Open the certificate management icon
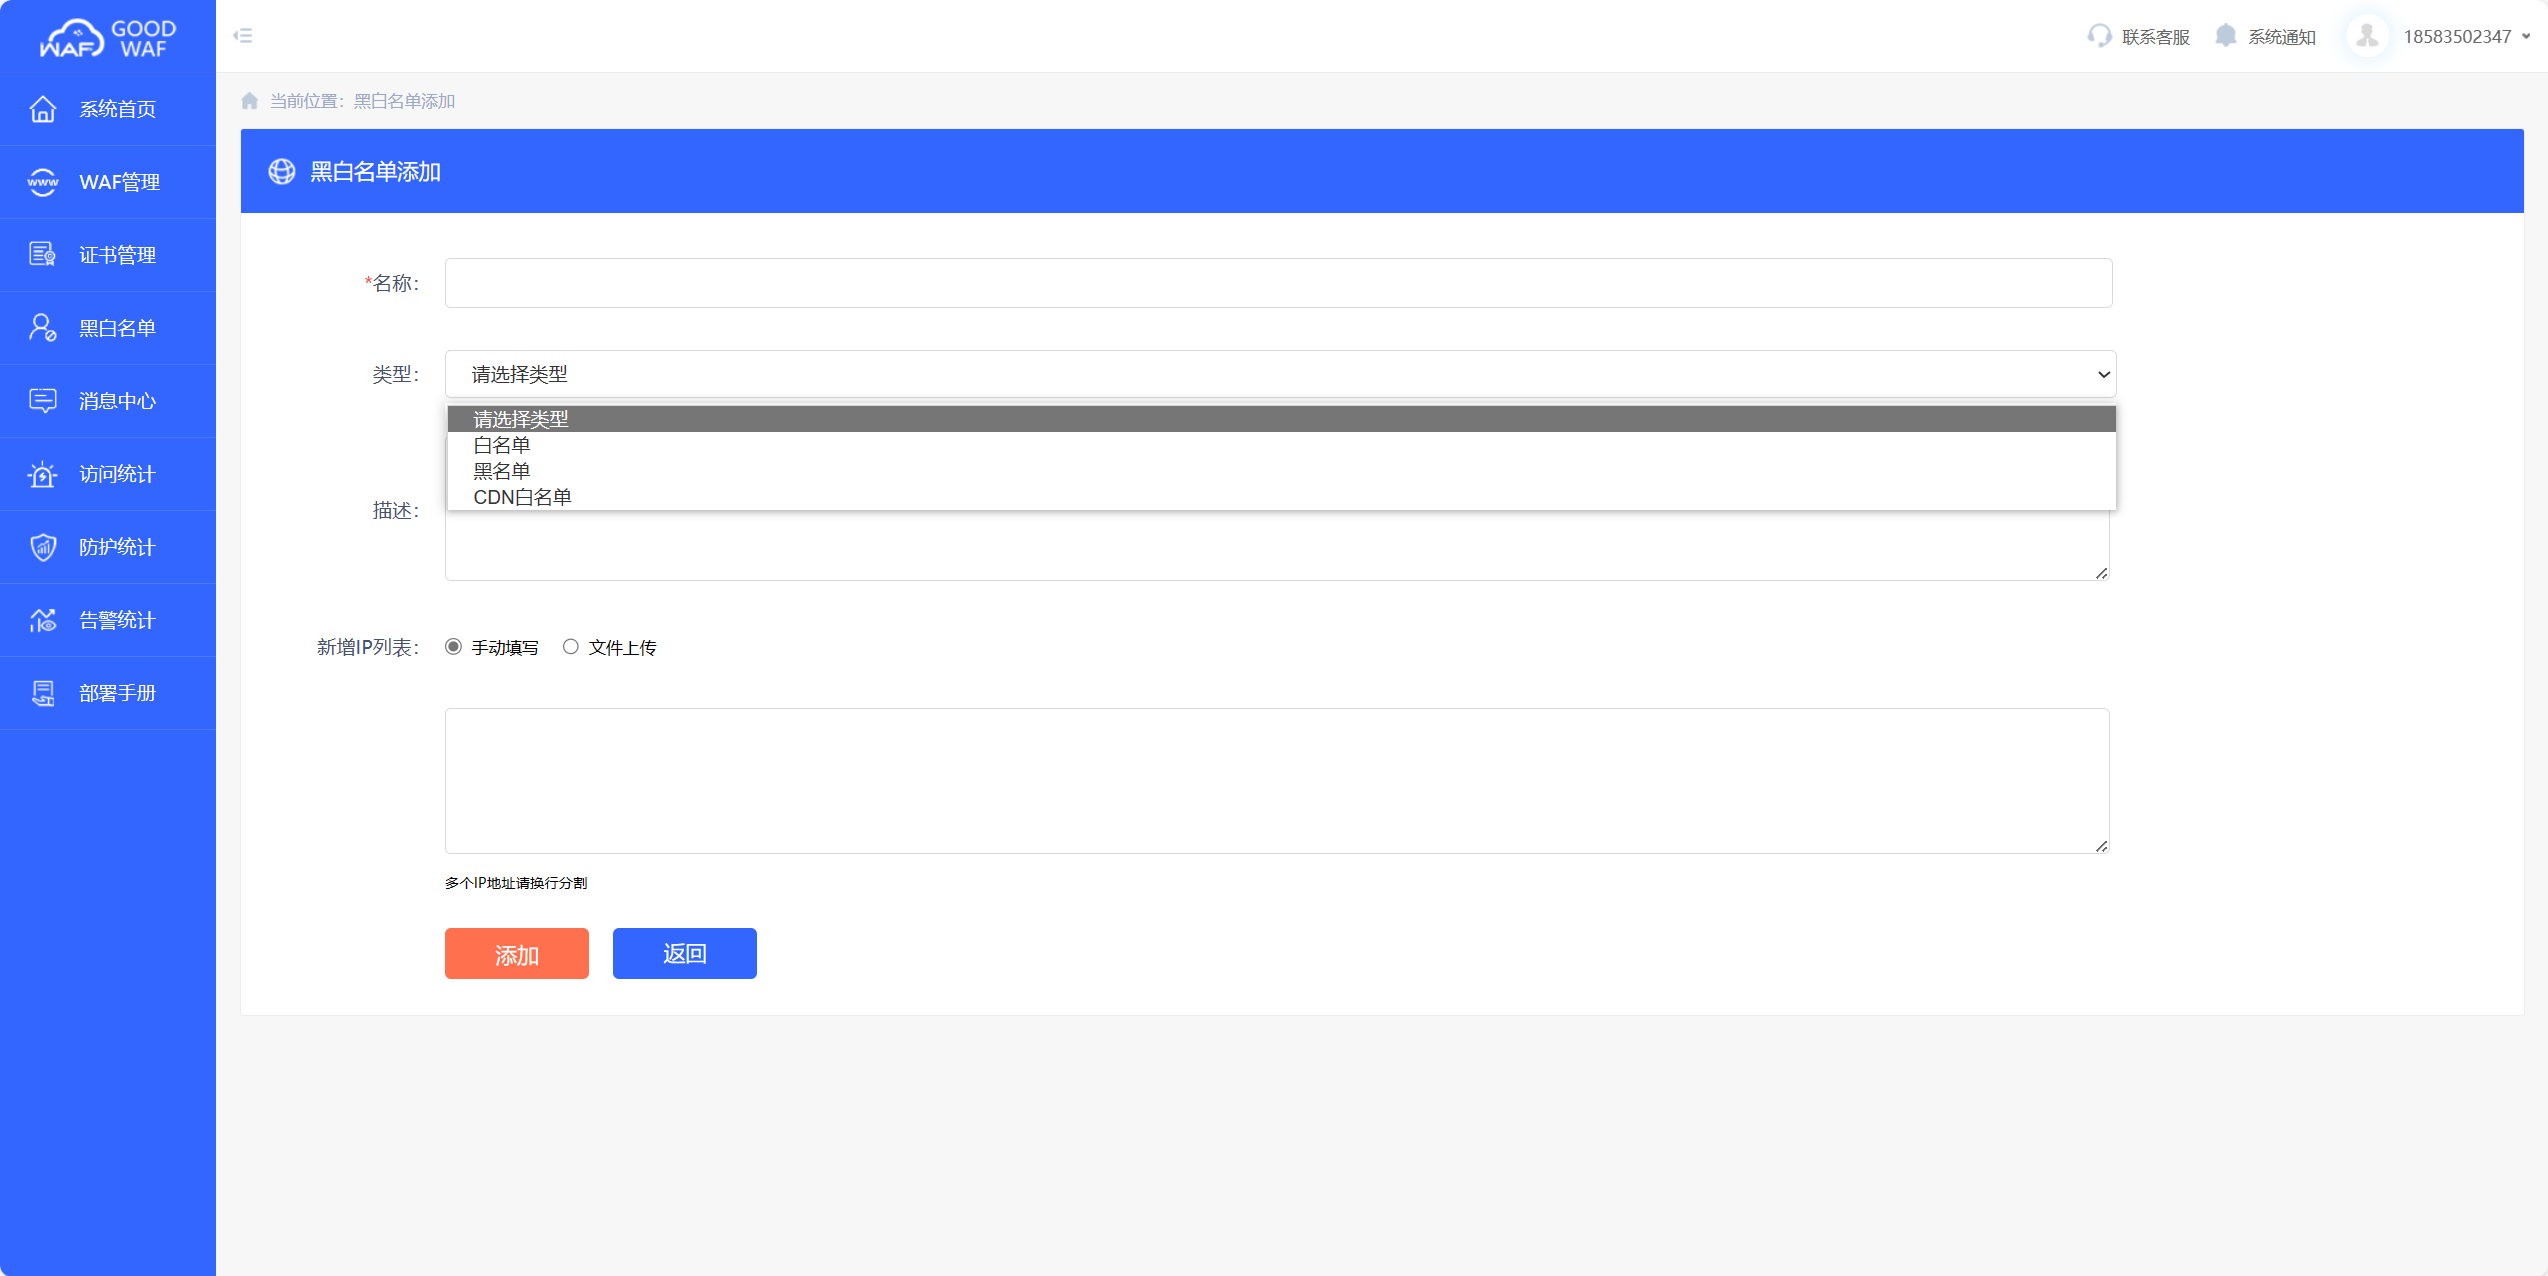This screenshot has width=2548, height=1276. [42, 255]
